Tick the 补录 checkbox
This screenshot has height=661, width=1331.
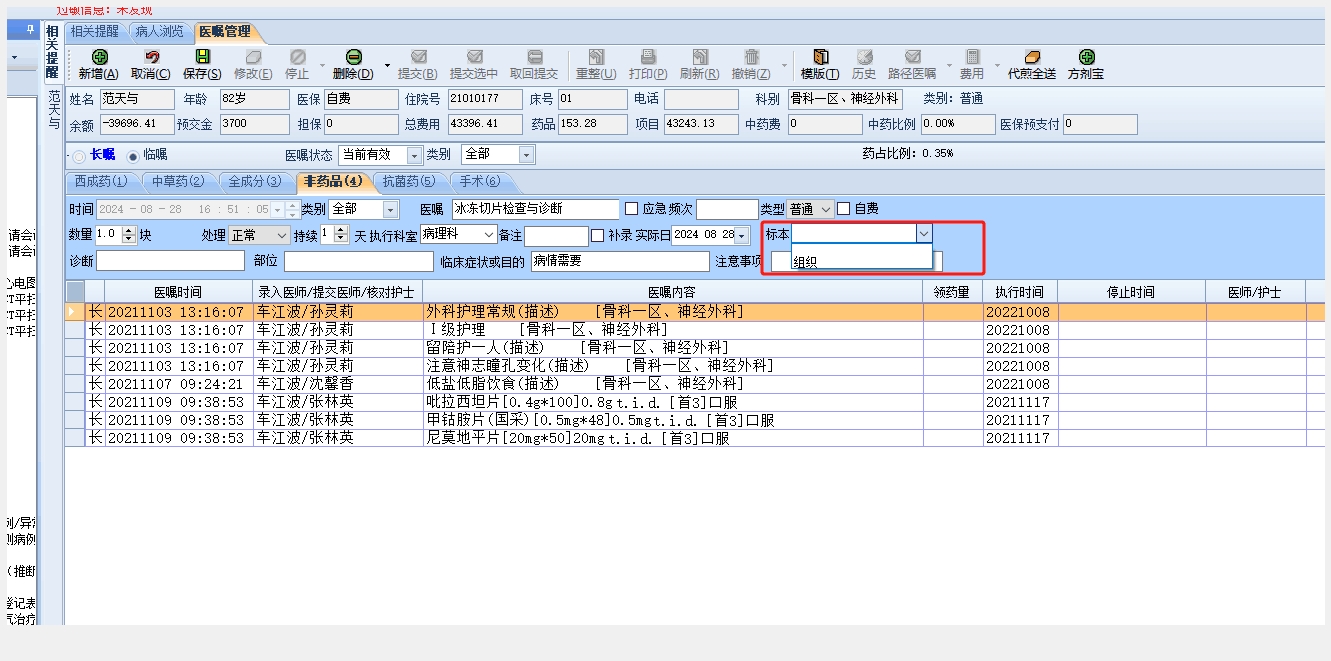(x=598, y=235)
